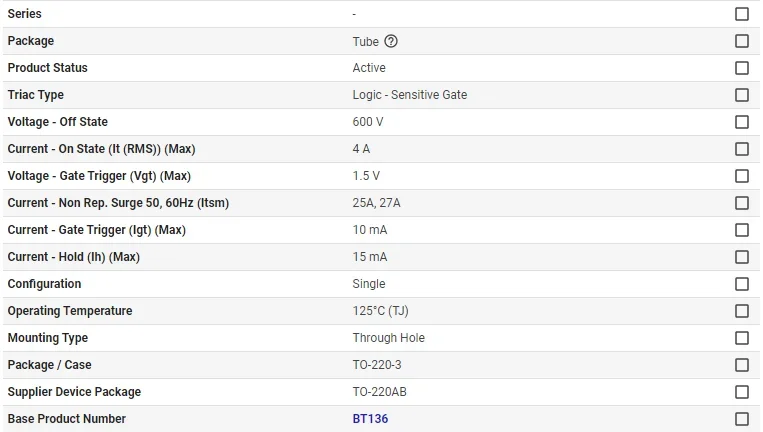This screenshot has width=763, height=432.
Task: Select the Base Product Number checkbox
Action: coord(742,419)
